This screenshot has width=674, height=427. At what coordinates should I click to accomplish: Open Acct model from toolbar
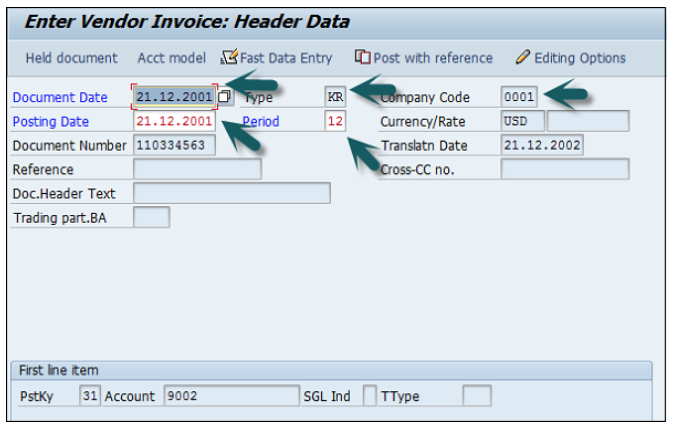point(172,58)
